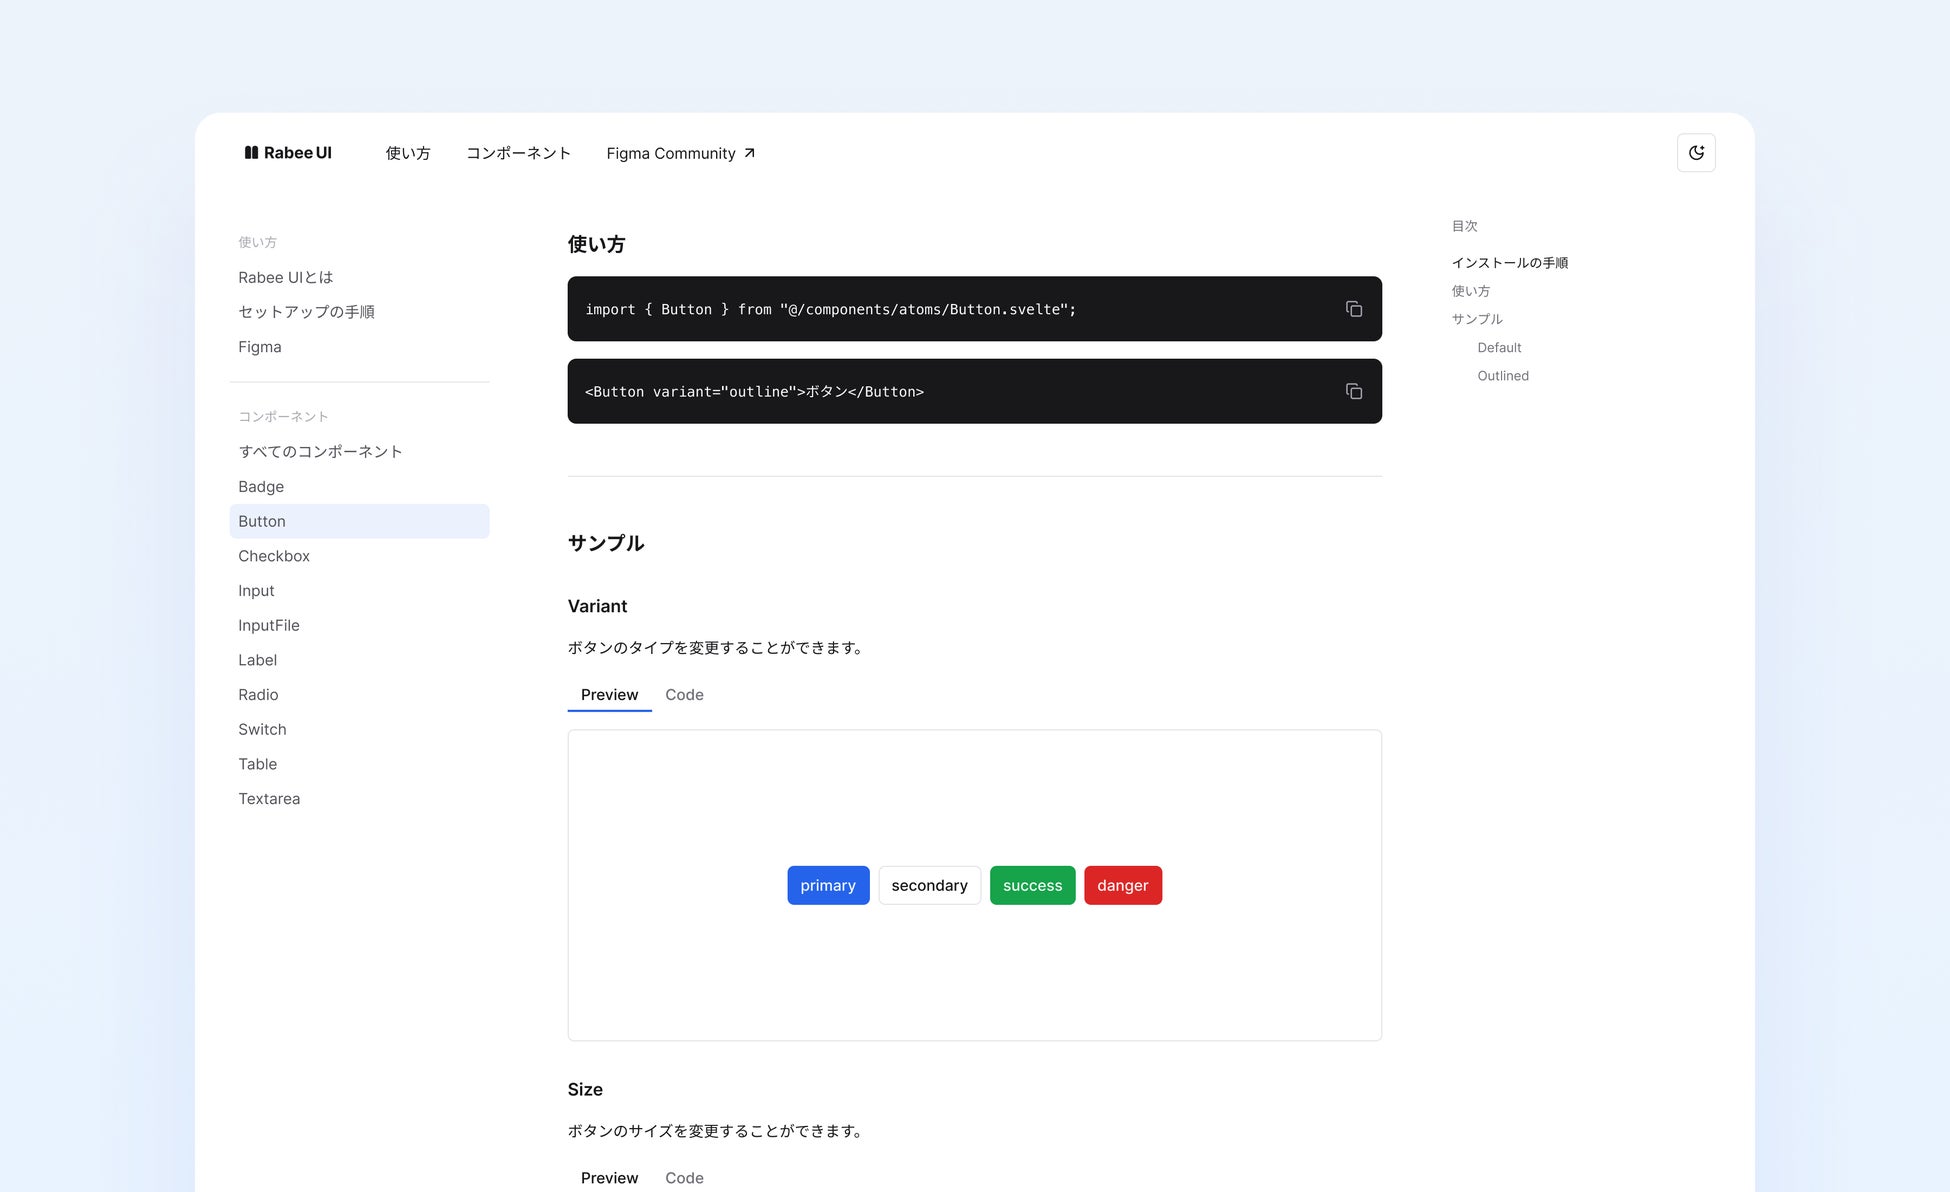The width and height of the screenshot is (1950, 1192).
Task: Open the 使い方 top navigation item
Action: click(408, 153)
